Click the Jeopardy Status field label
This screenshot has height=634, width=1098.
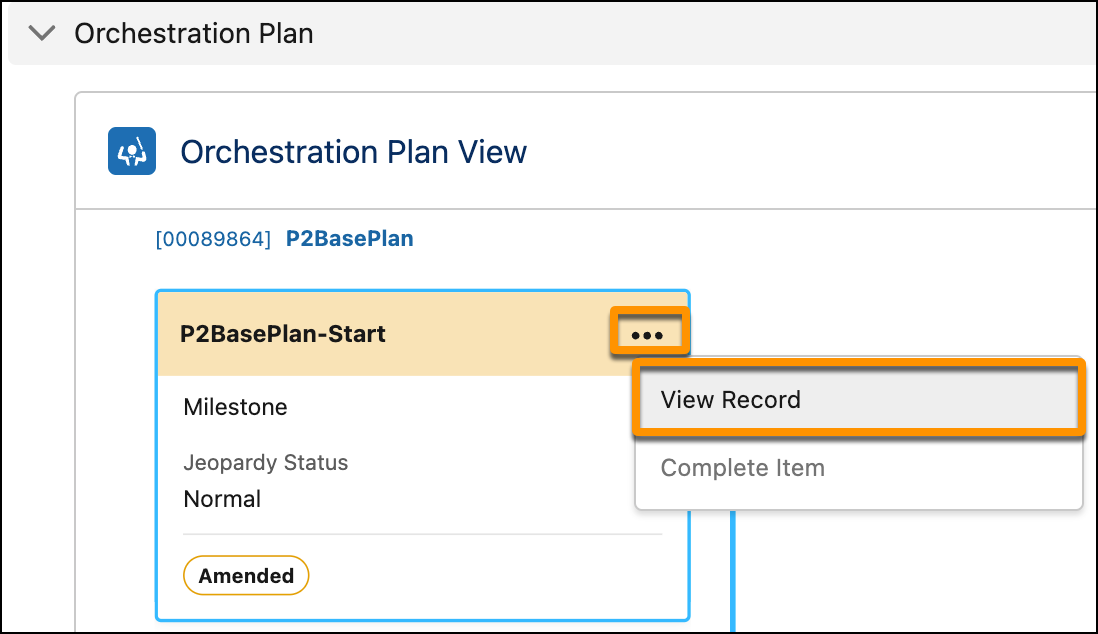(x=265, y=462)
